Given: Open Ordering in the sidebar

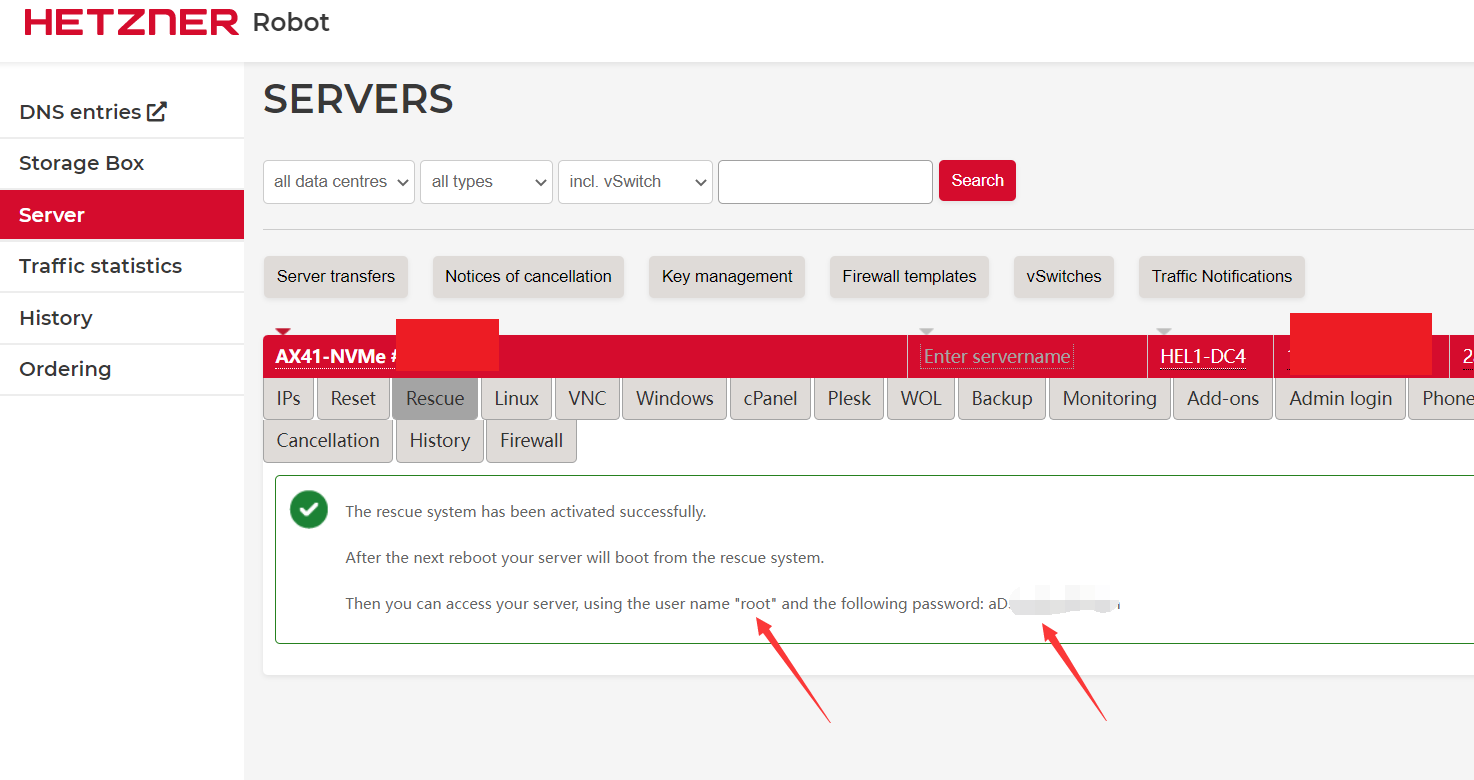Looking at the screenshot, I should coord(122,369).
